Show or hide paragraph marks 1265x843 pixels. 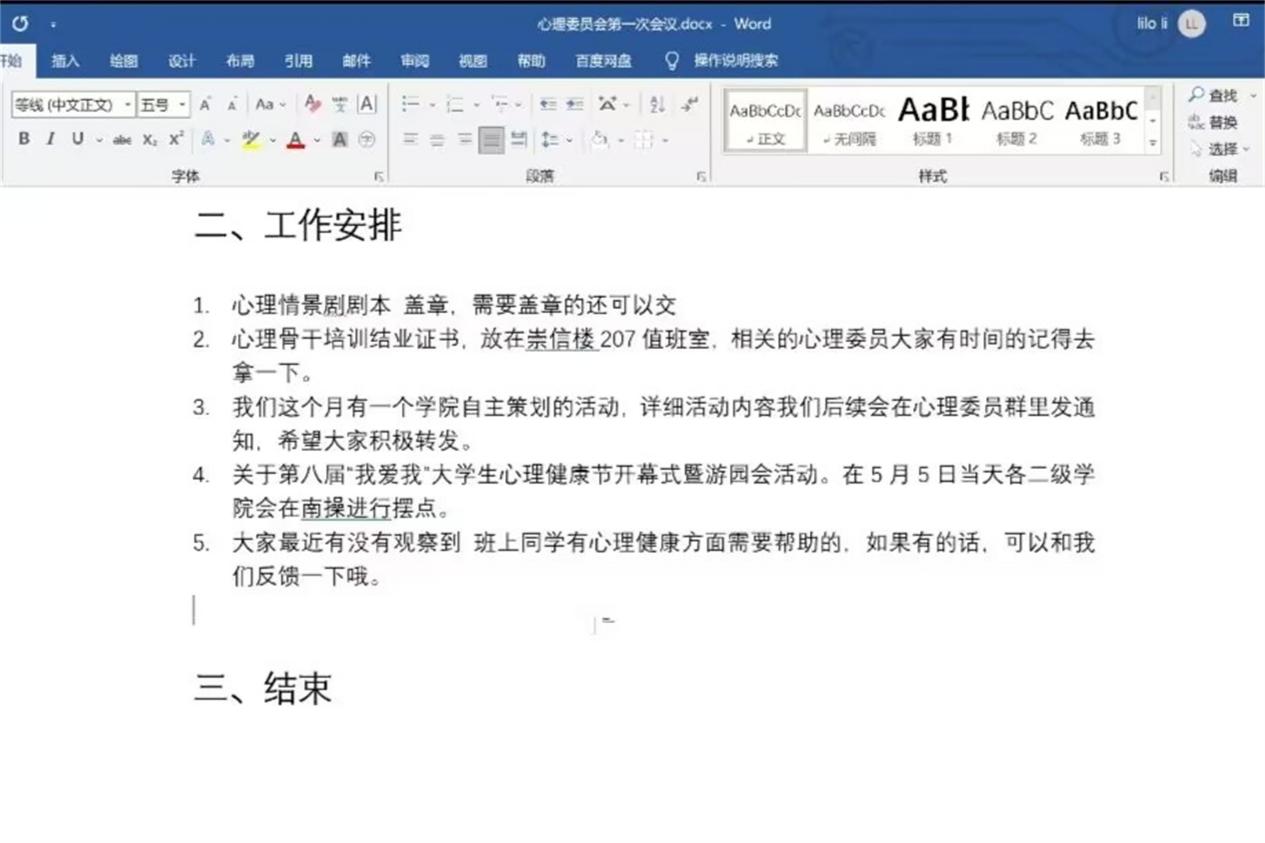(690, 104)
